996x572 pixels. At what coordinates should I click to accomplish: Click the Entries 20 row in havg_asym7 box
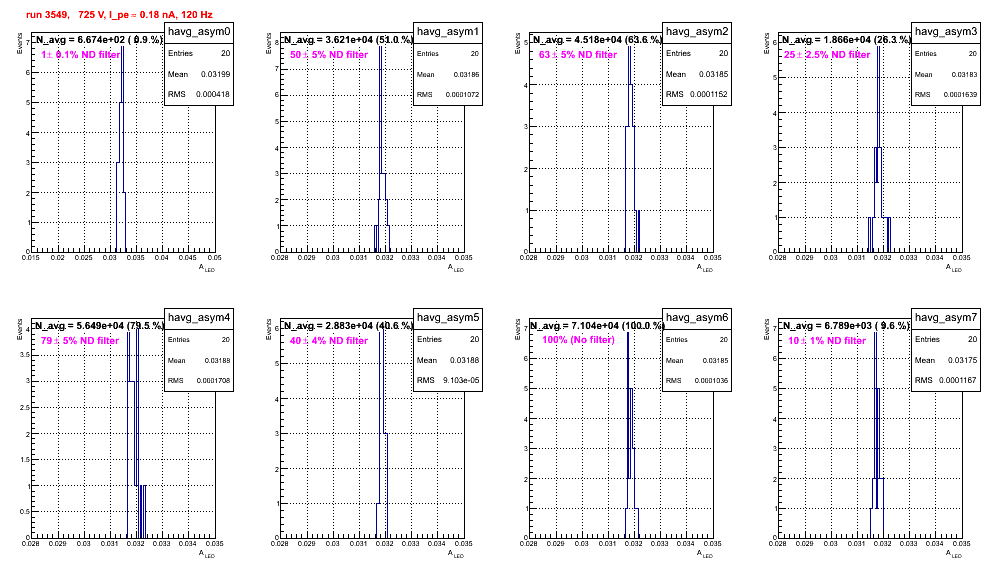point(946,339)
